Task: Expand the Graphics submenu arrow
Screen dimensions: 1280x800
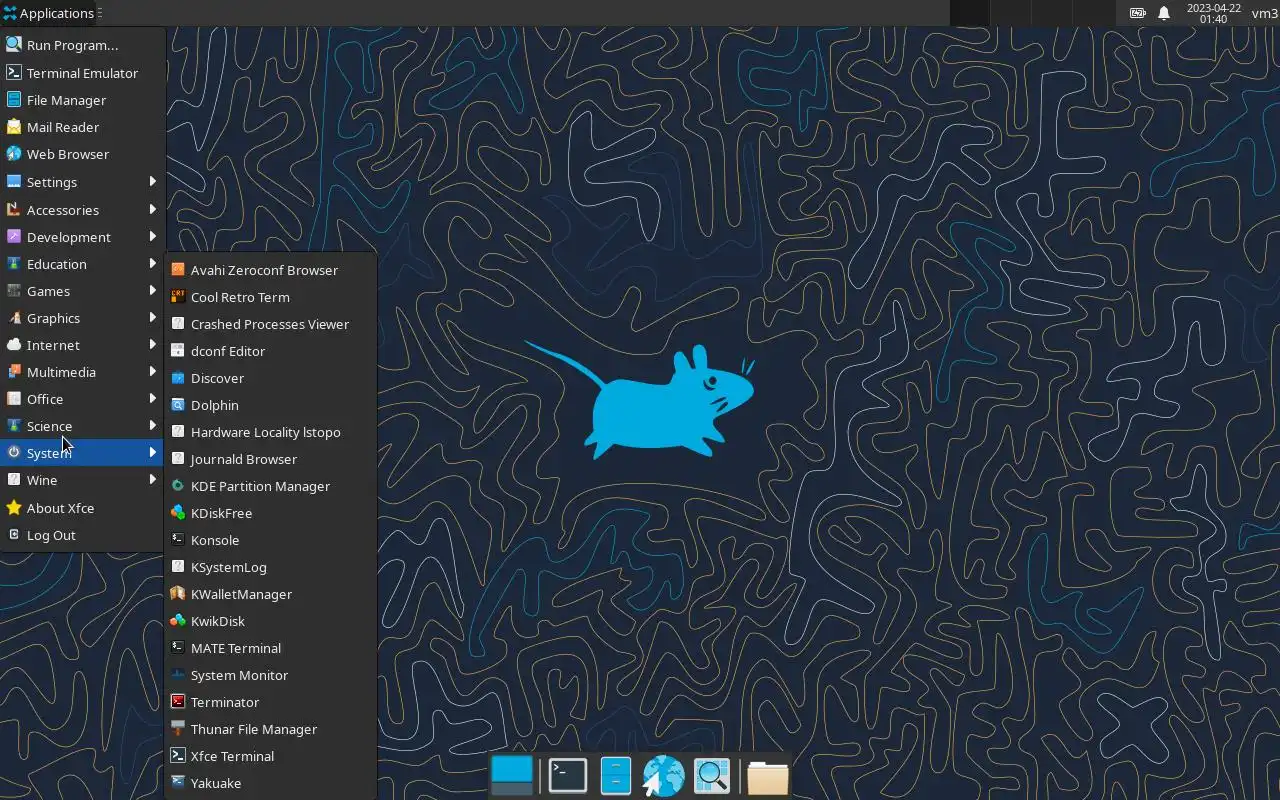Action: (153, 317)
